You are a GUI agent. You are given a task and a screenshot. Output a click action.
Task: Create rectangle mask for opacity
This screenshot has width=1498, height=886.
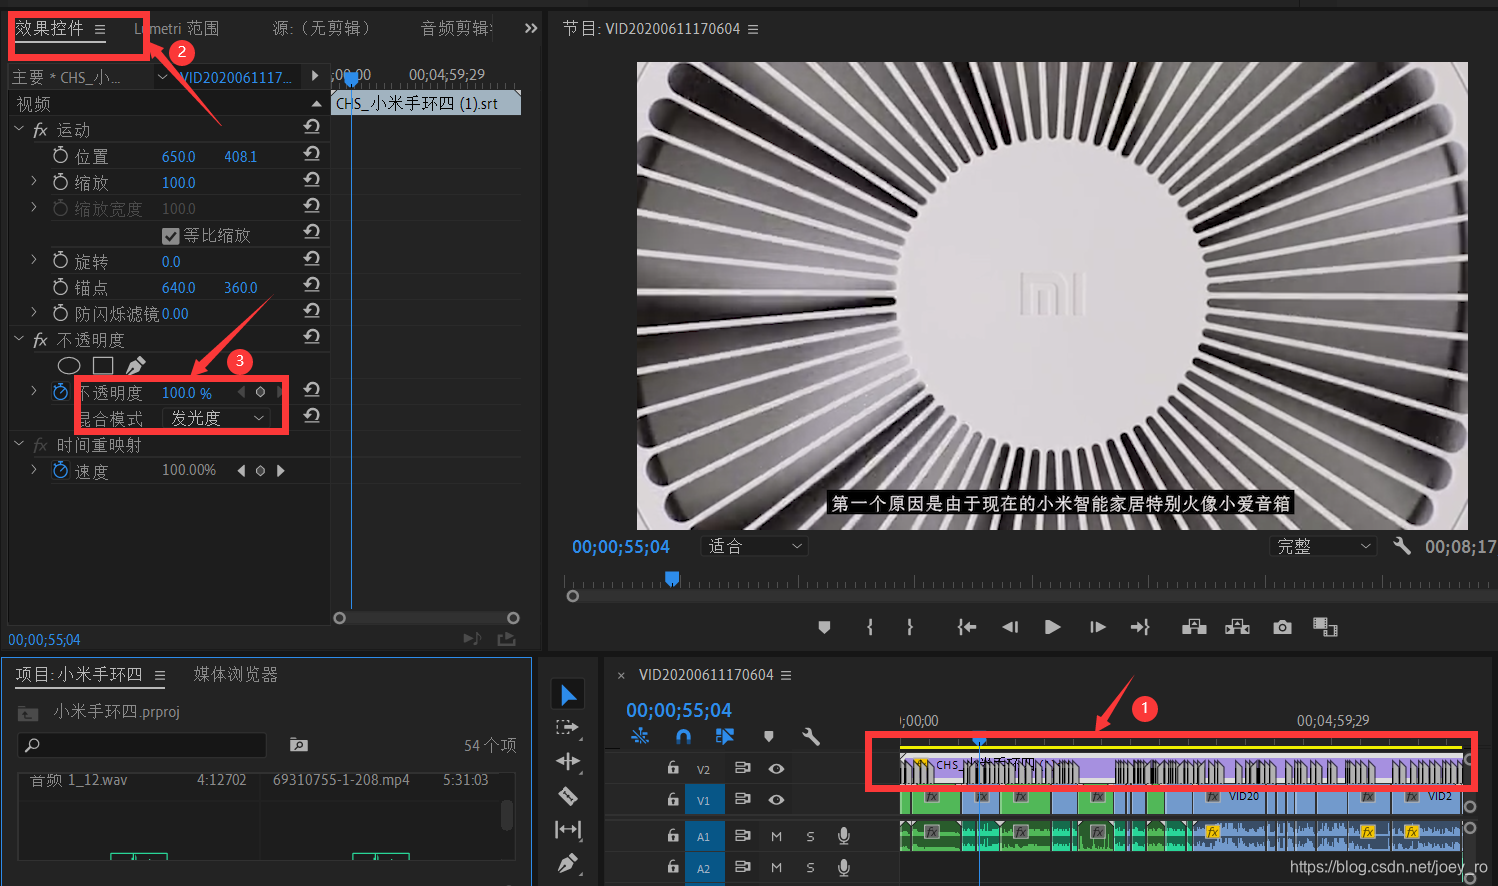coord(103,365)
